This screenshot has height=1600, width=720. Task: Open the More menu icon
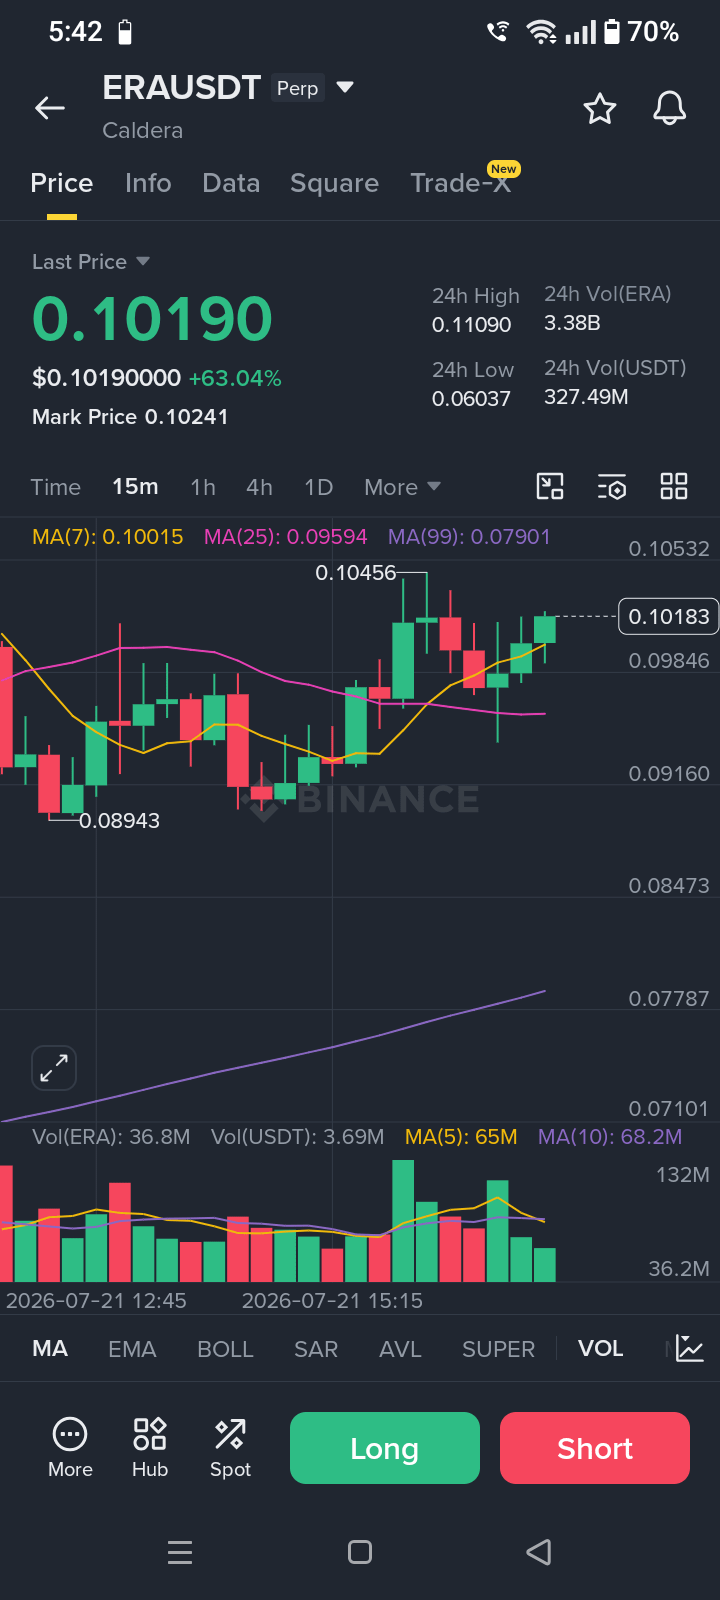tap(70, 1448)
